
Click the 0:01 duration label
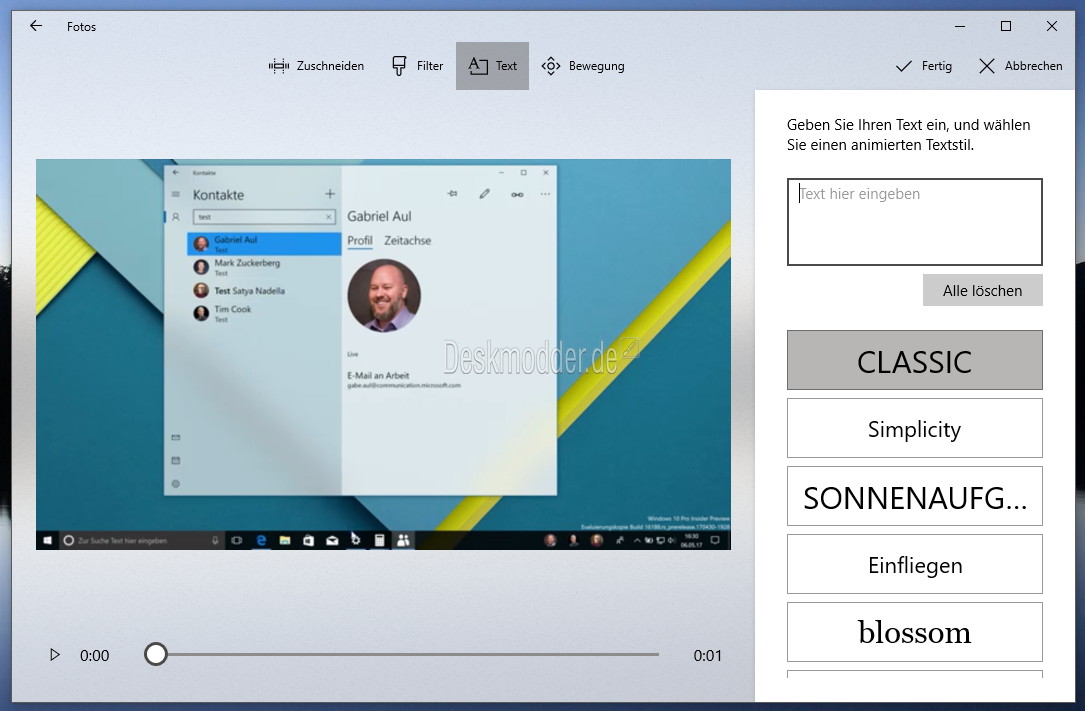[x=707, y=655]
